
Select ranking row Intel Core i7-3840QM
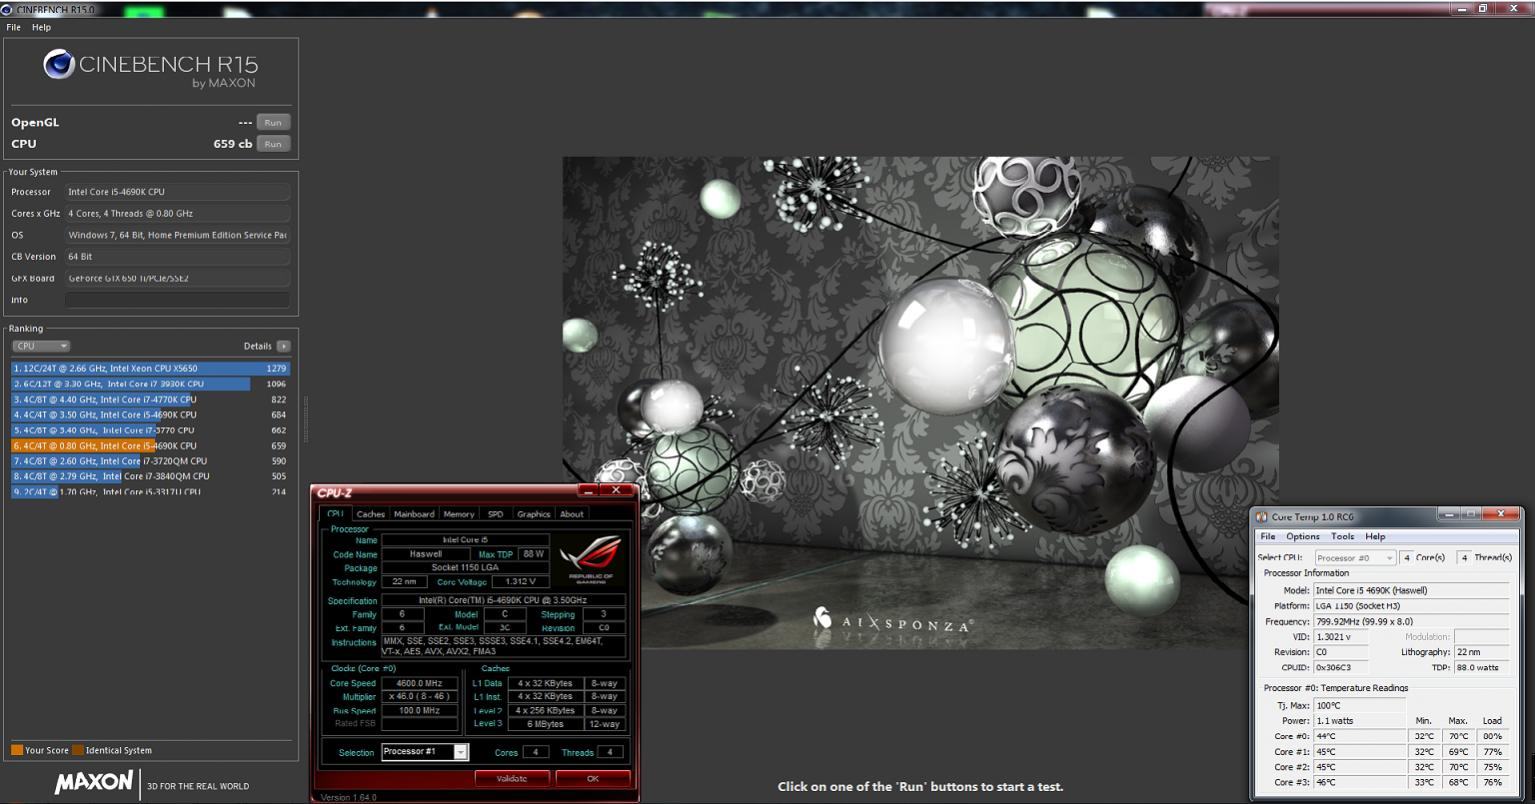click(x=150, y=476)
